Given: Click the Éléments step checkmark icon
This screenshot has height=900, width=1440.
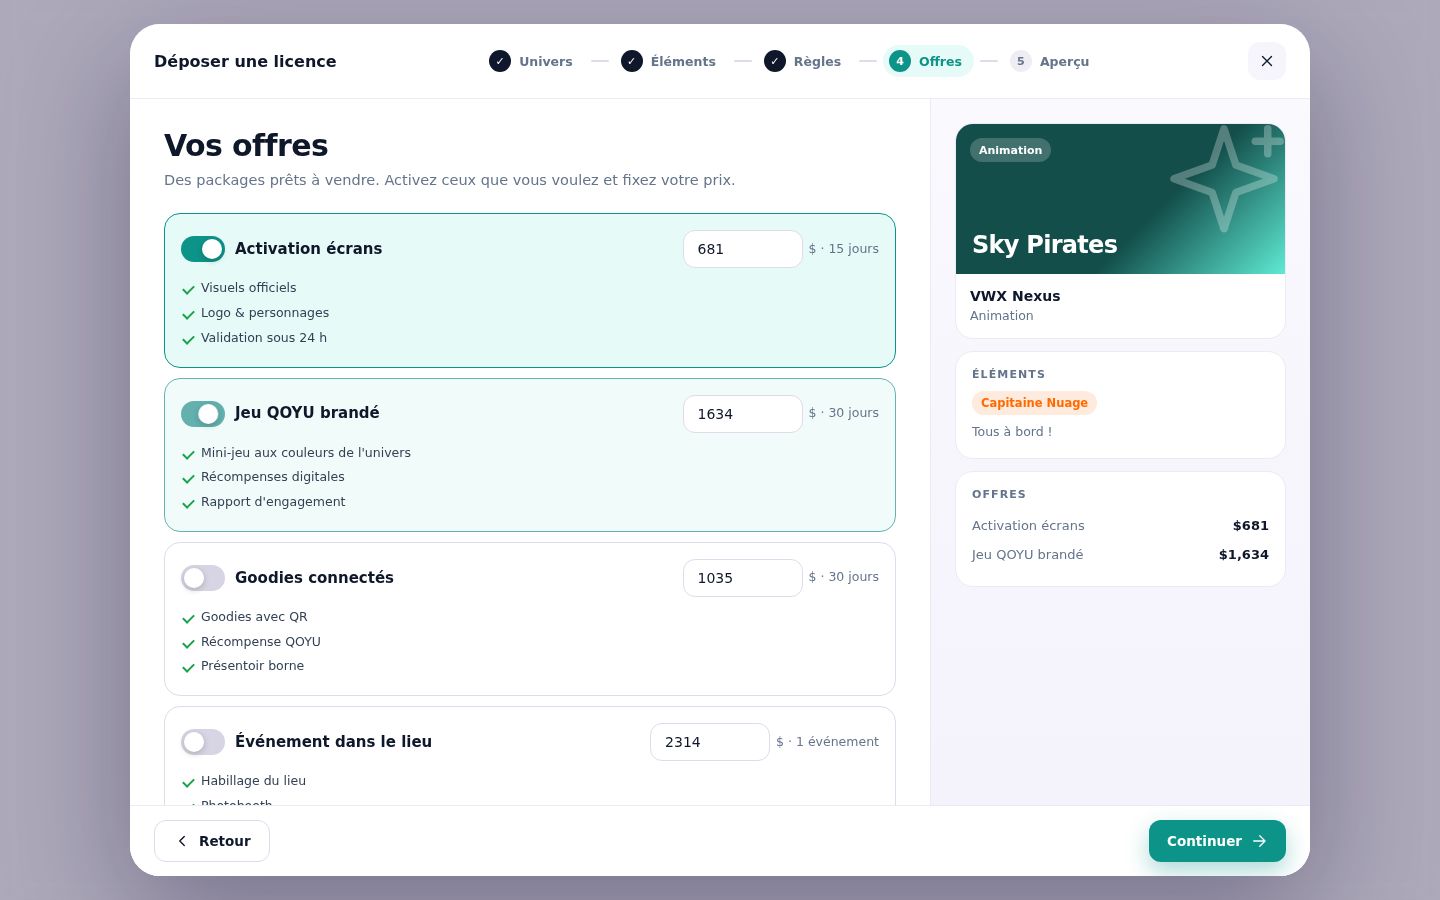Looking at the screenshot, I should click(632, 61).
